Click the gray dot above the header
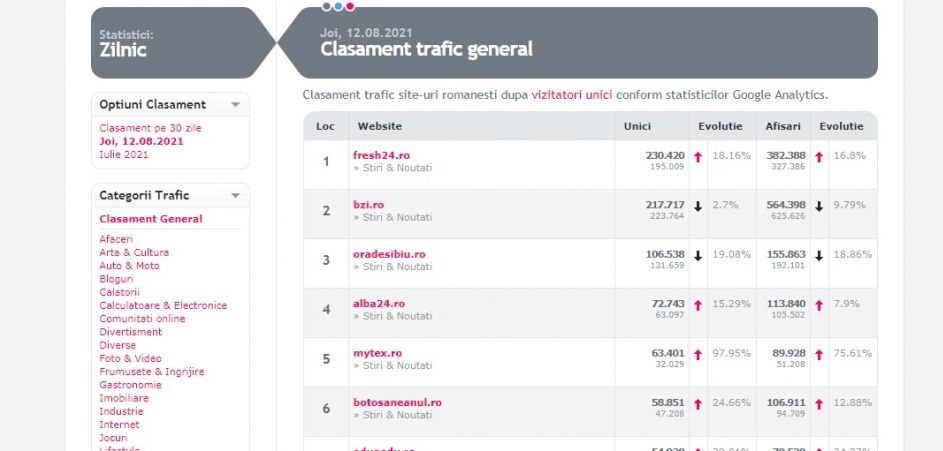This screenshot has width=943, height=451. coord(327,7)
